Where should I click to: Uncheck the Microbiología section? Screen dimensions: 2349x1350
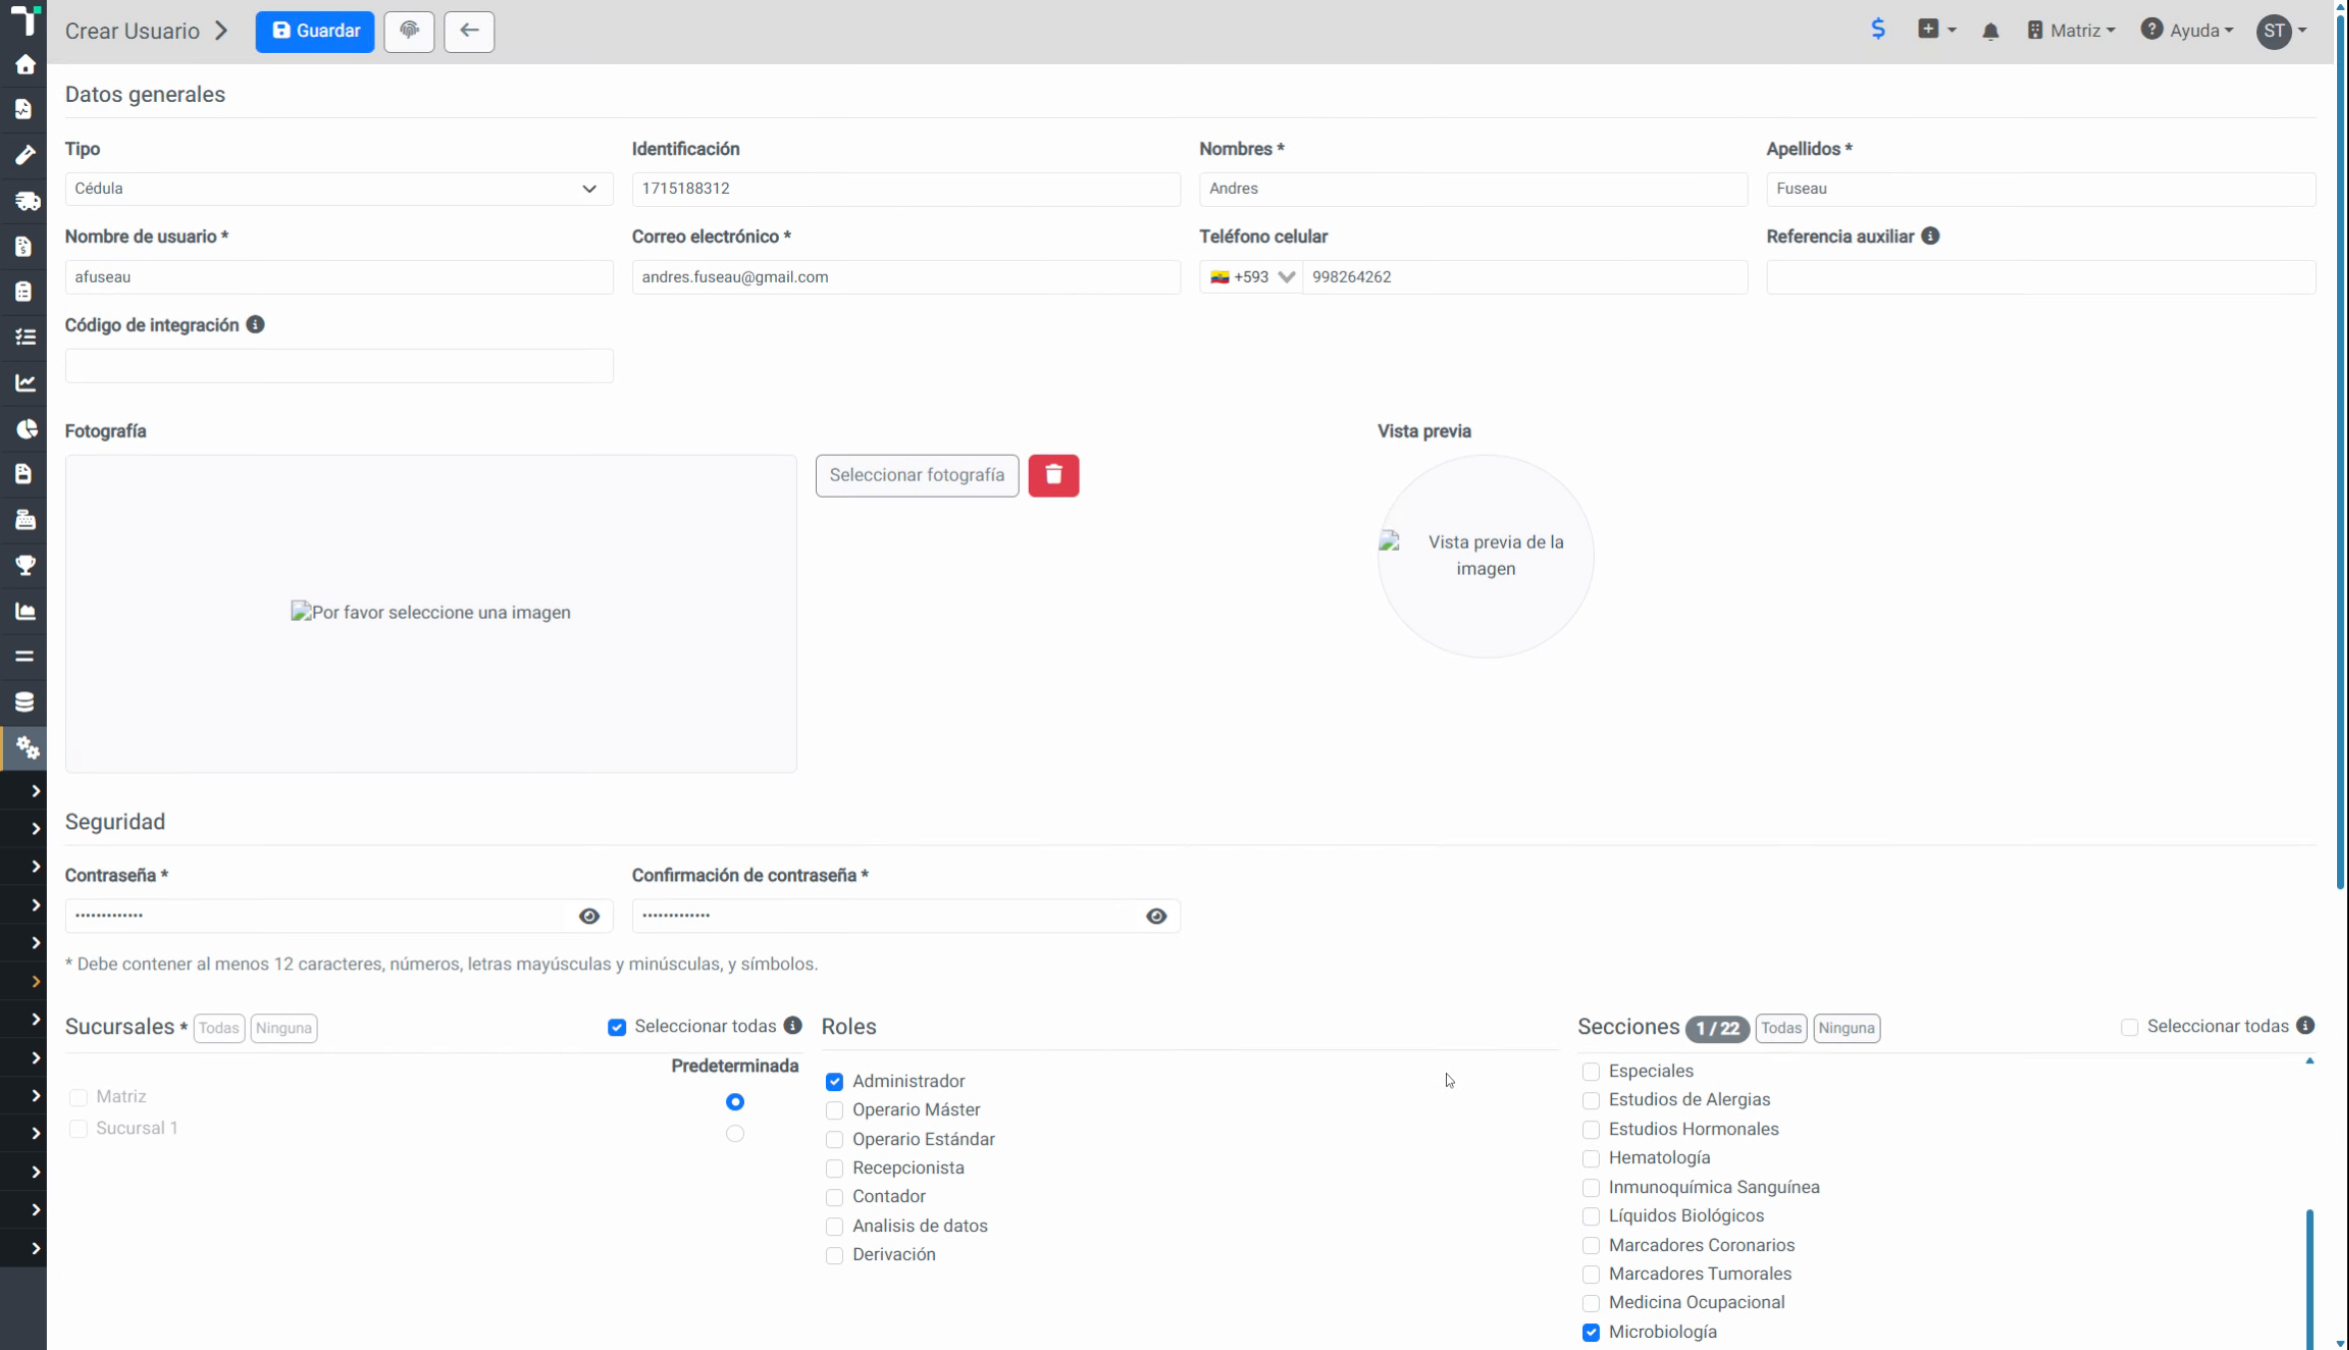(1591, 1332)
